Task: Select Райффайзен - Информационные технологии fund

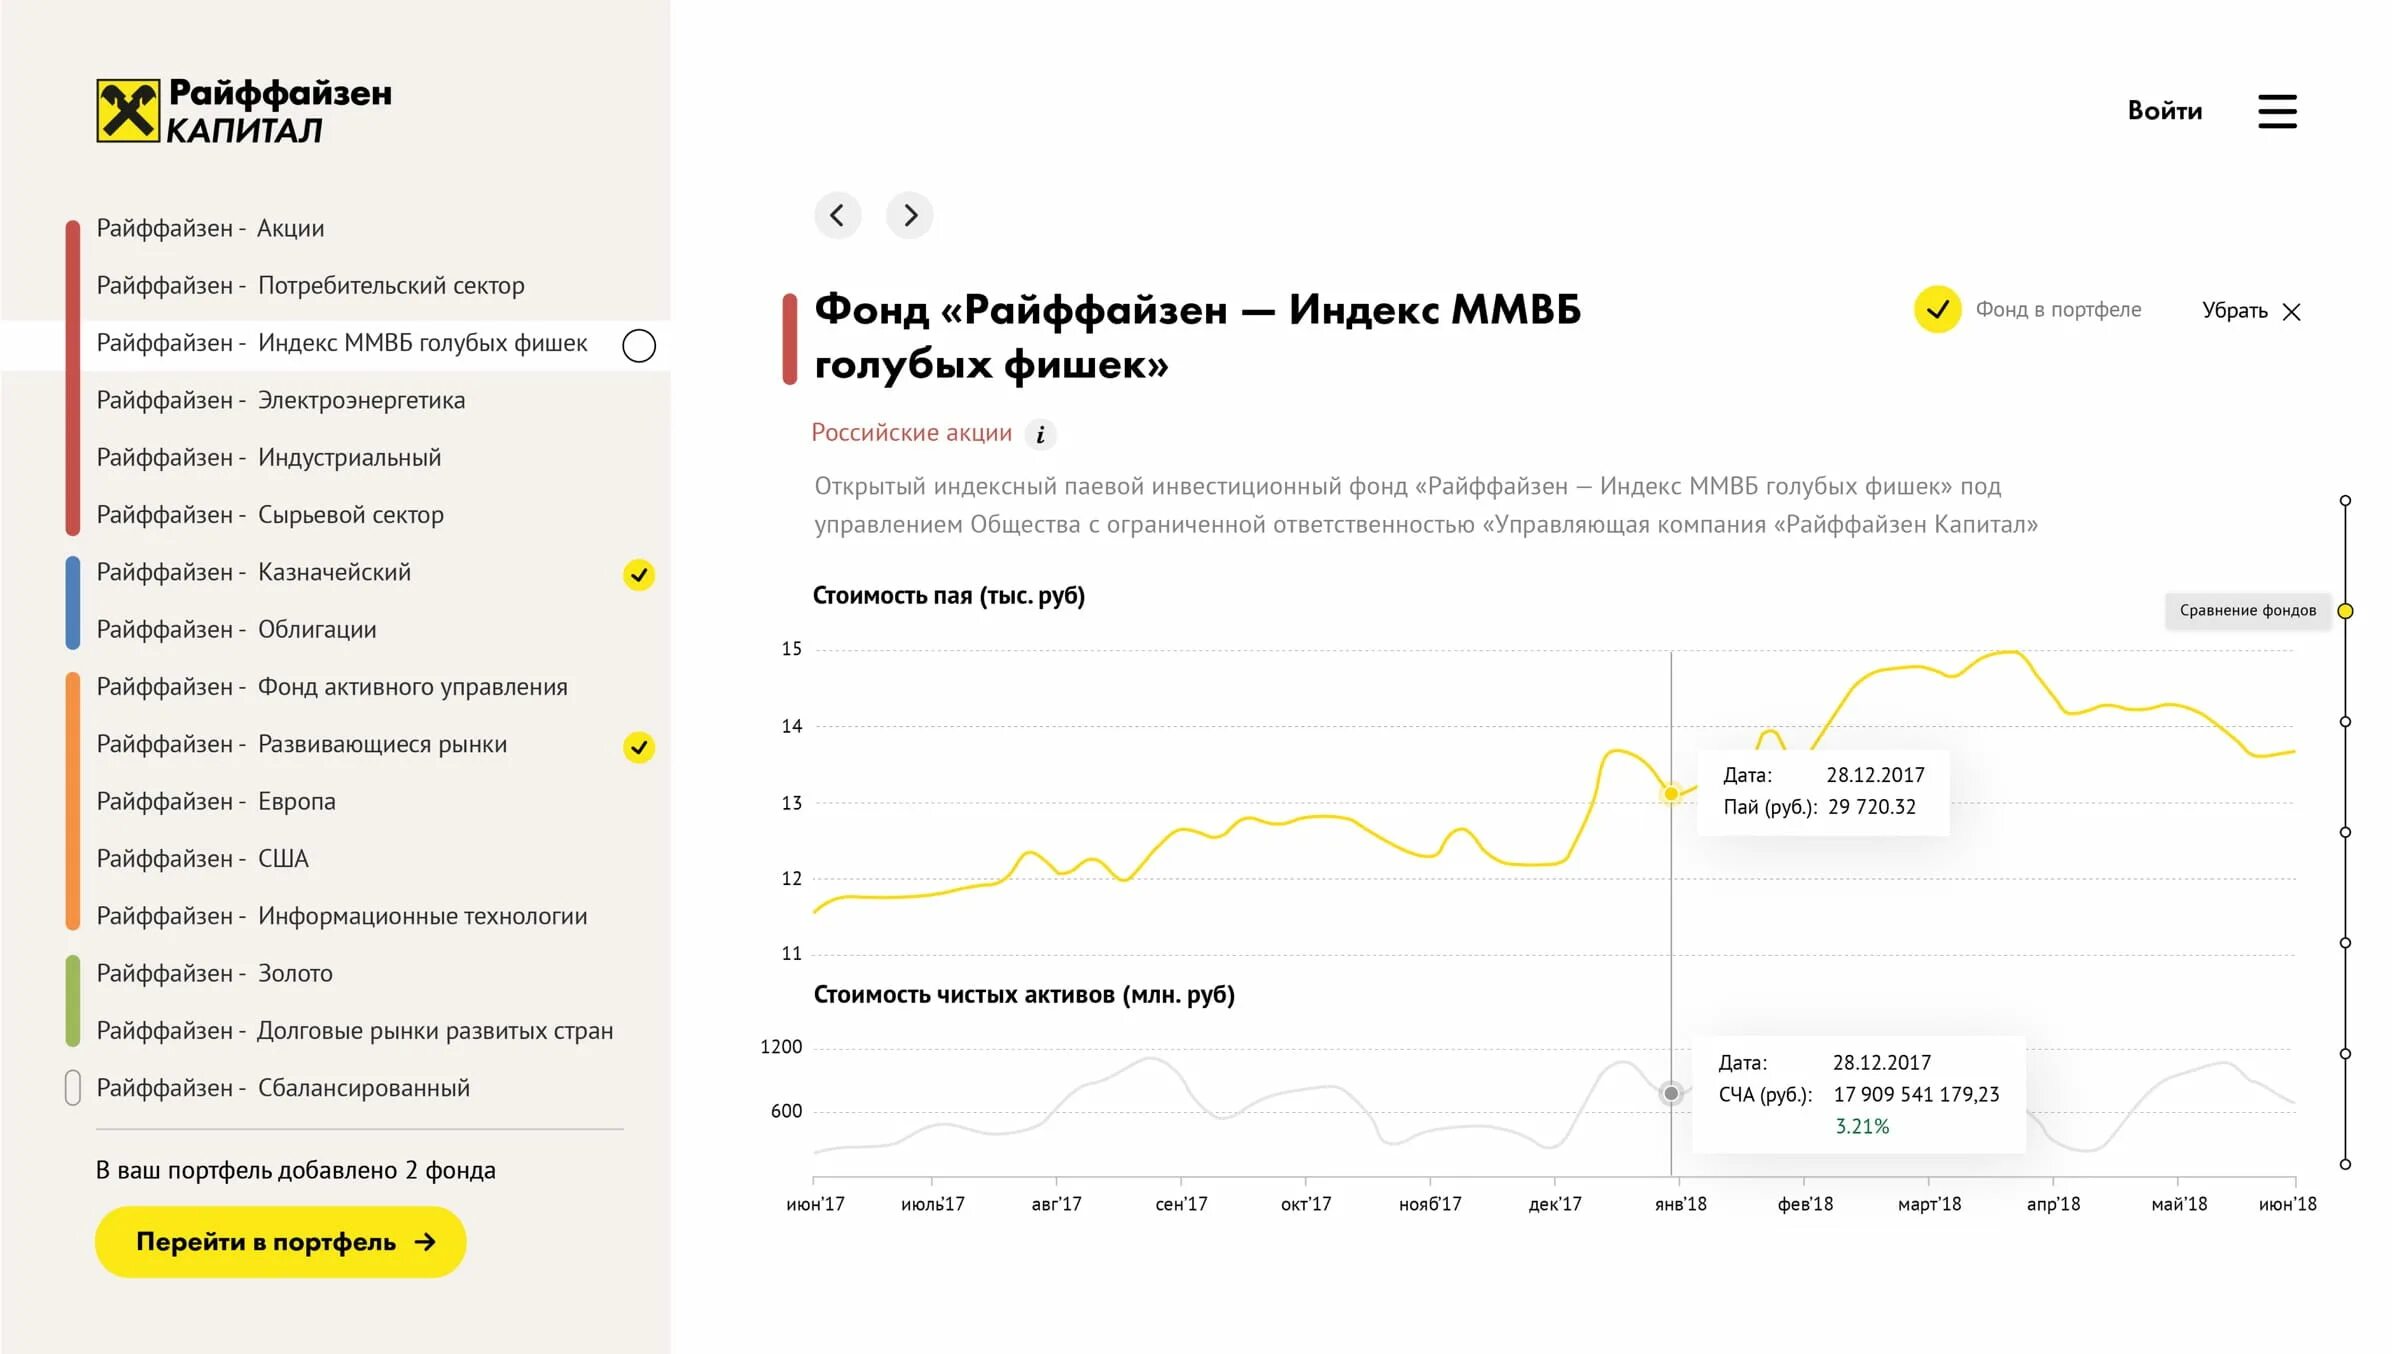Action: [x=342, y=916]
